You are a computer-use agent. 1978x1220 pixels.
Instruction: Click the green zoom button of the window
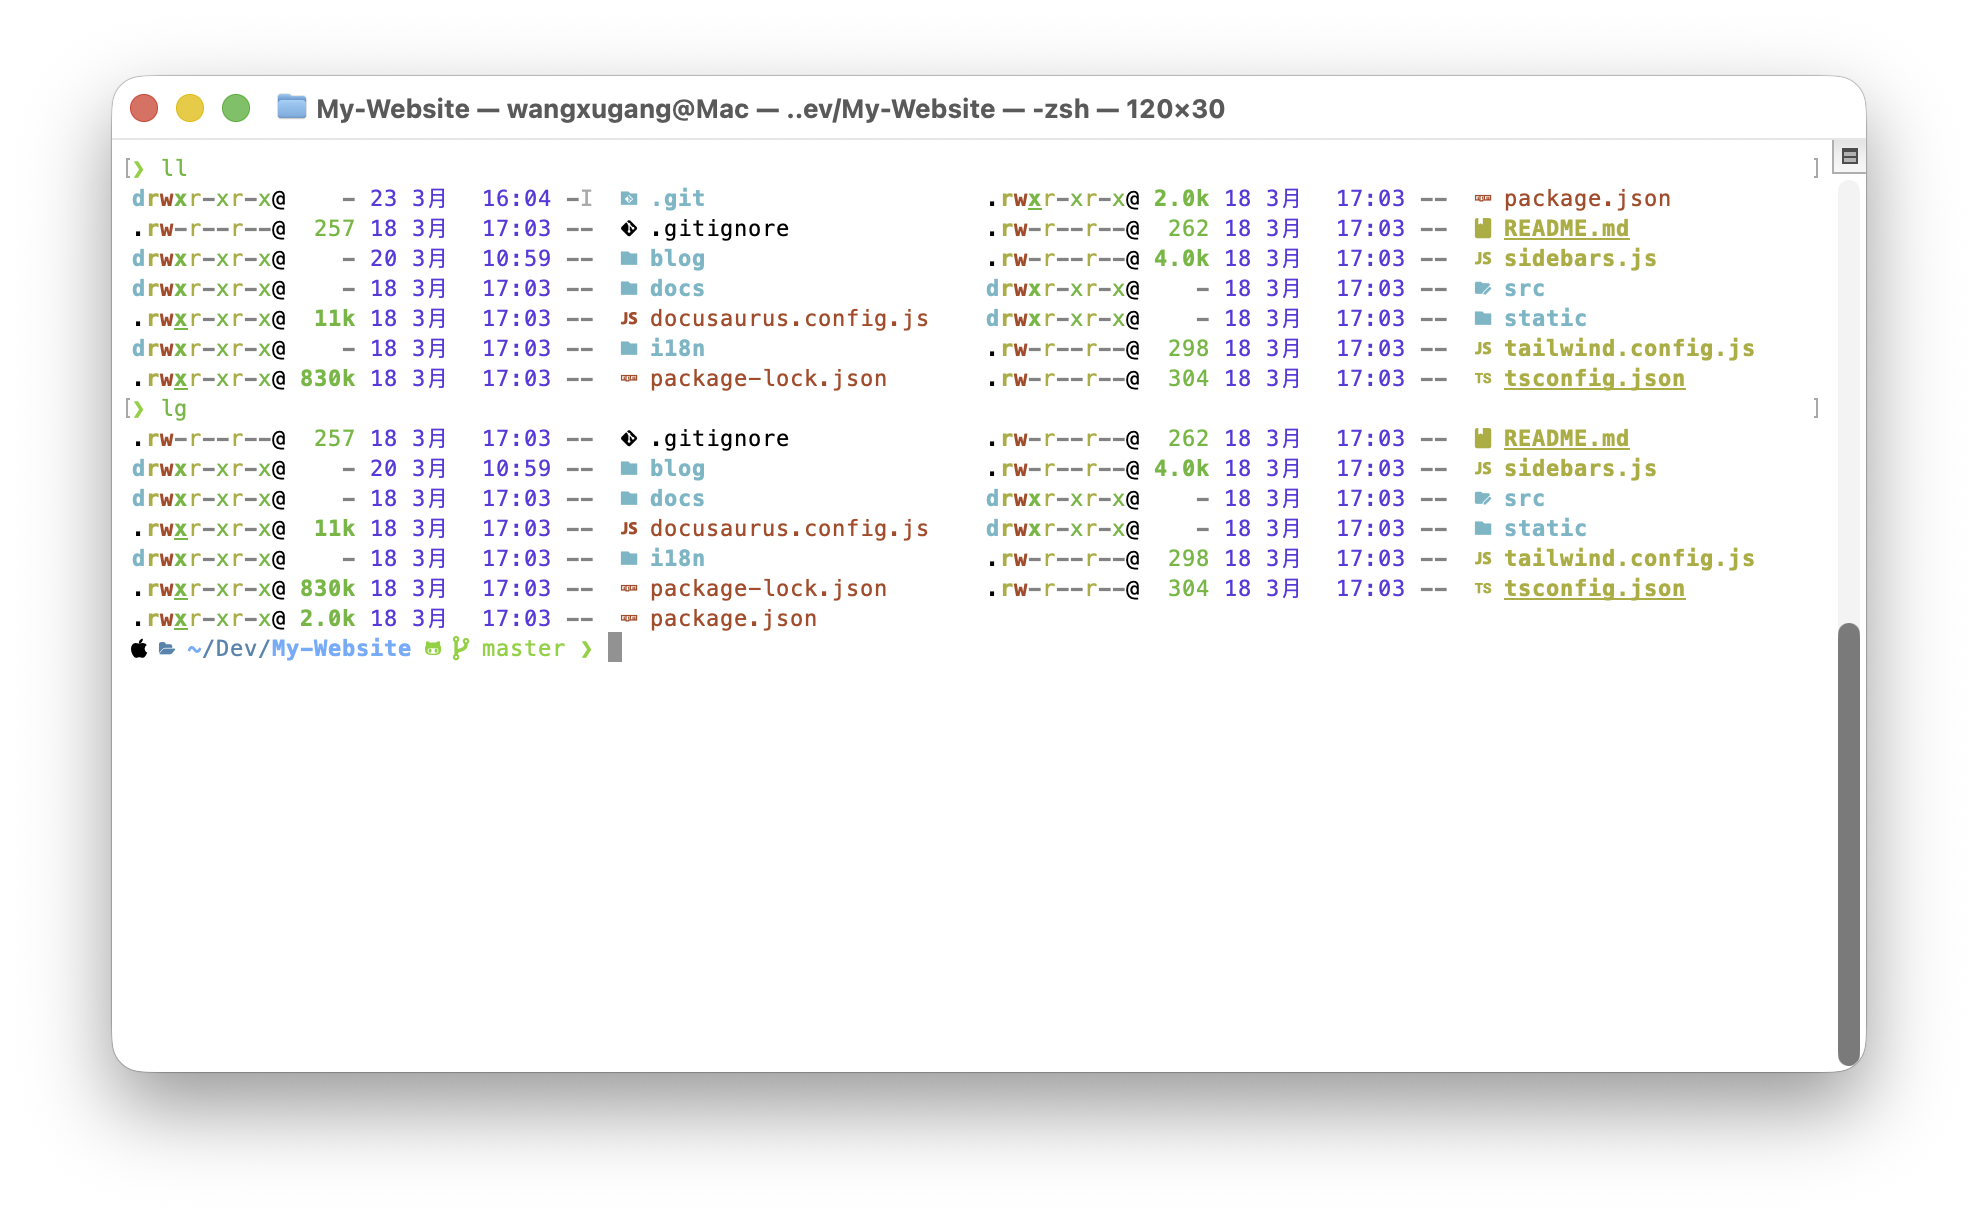236,108
